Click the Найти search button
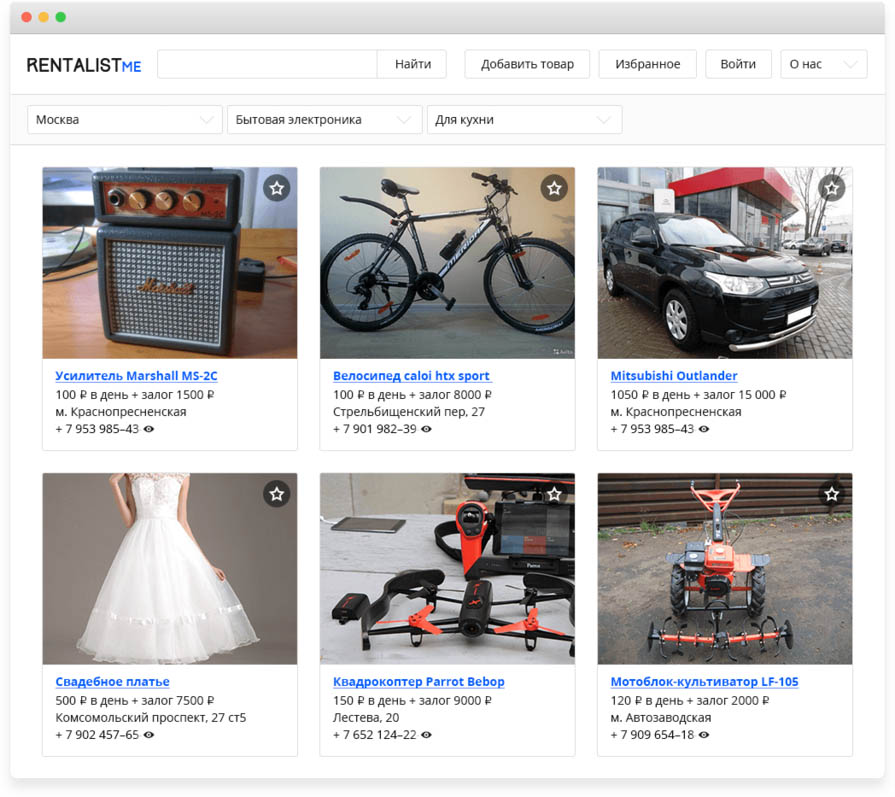 coord(412,64)
